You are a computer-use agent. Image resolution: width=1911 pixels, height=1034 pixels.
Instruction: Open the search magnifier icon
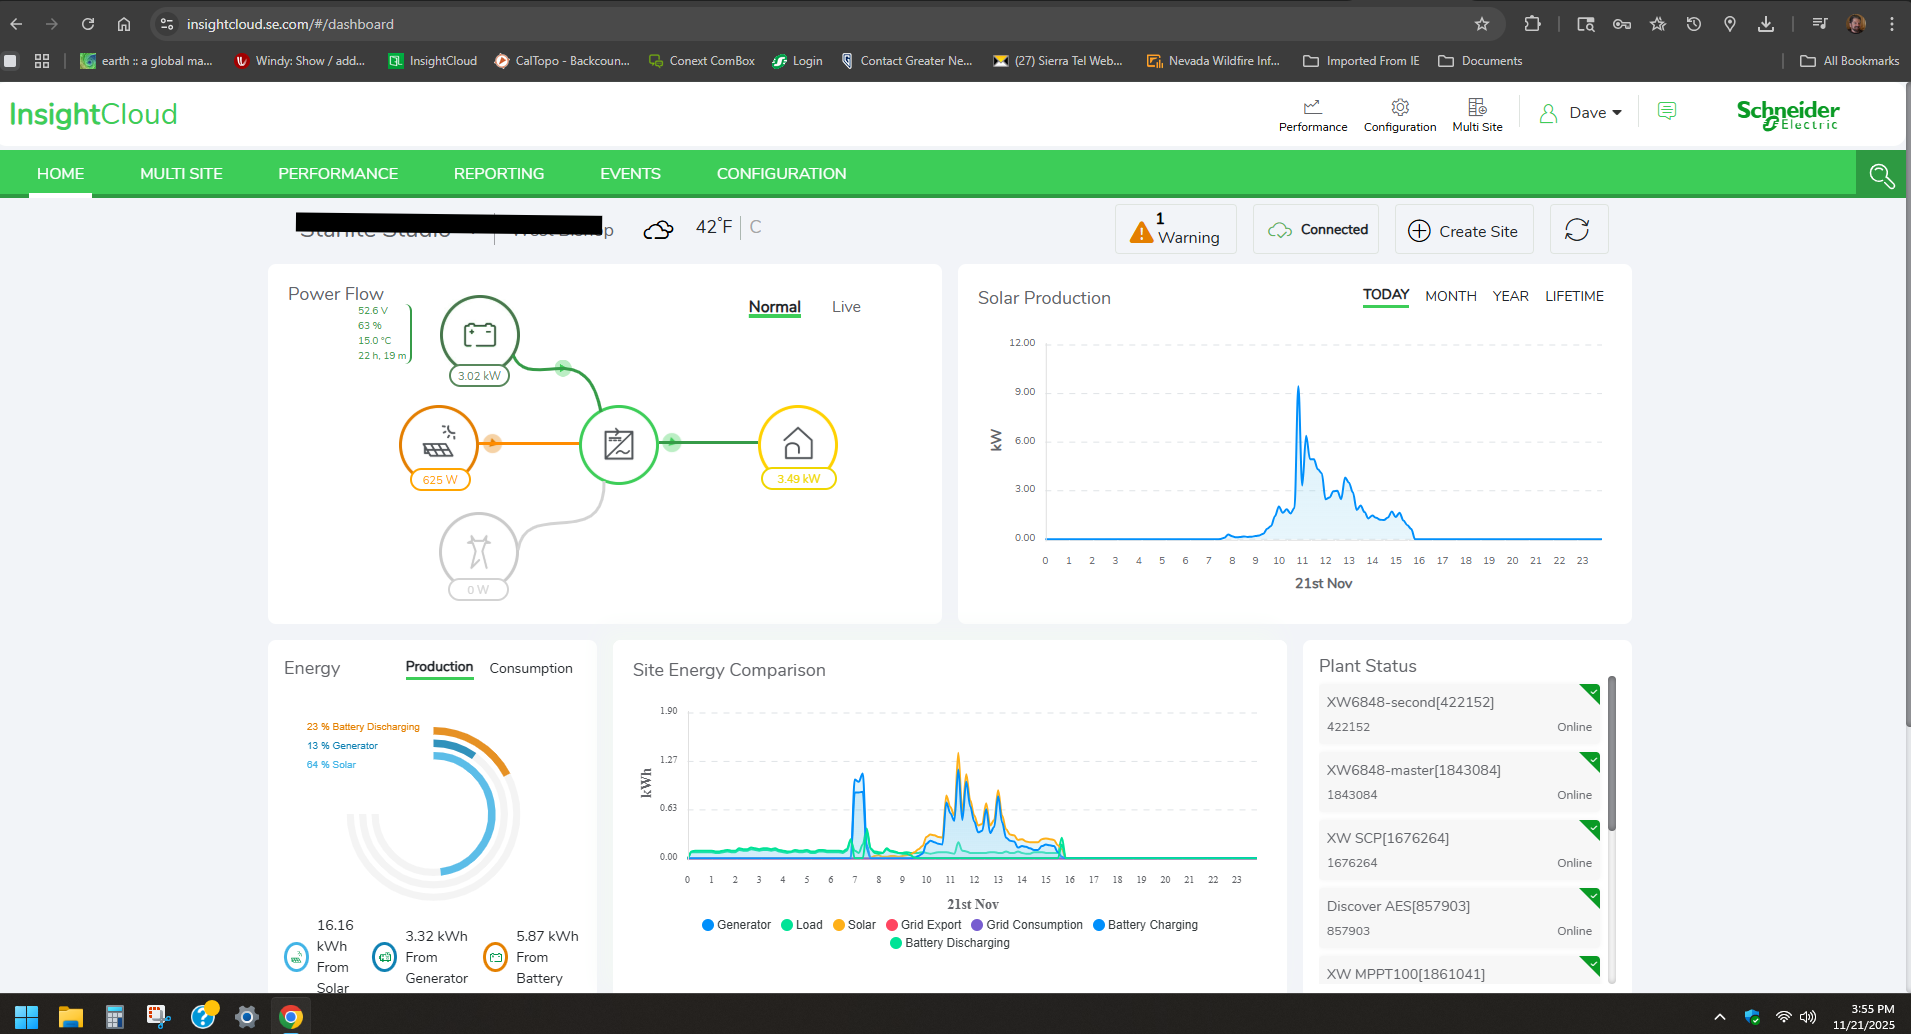coord(1881,175)
